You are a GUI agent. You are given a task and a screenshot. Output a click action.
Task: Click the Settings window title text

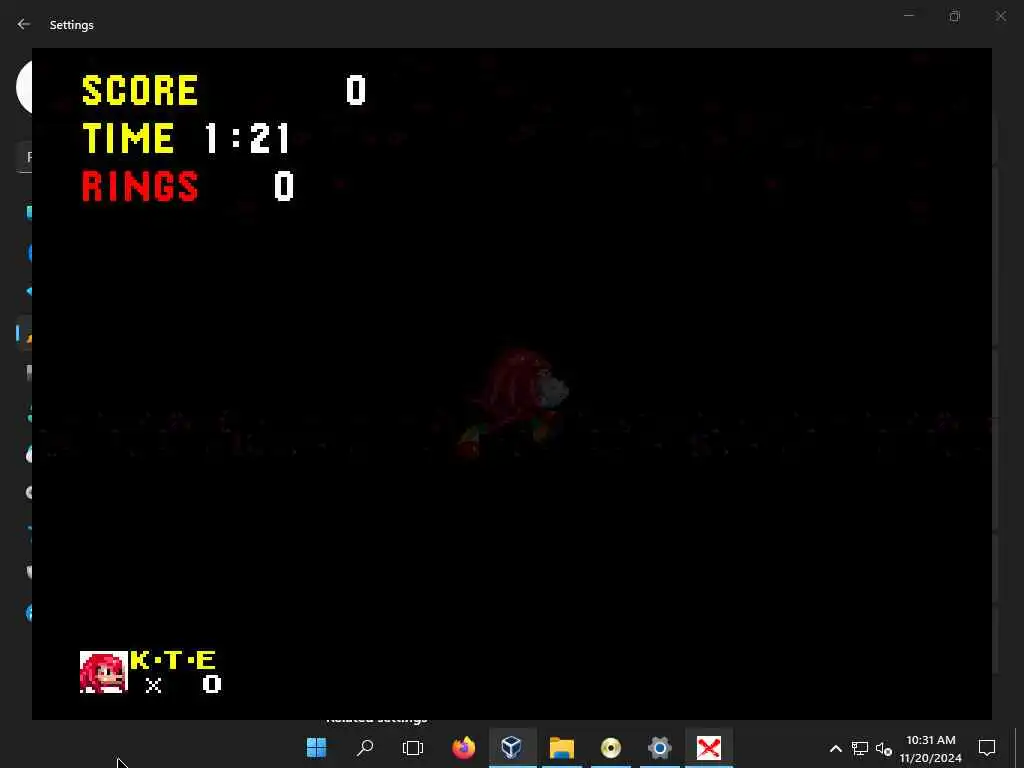coord(72,25)
